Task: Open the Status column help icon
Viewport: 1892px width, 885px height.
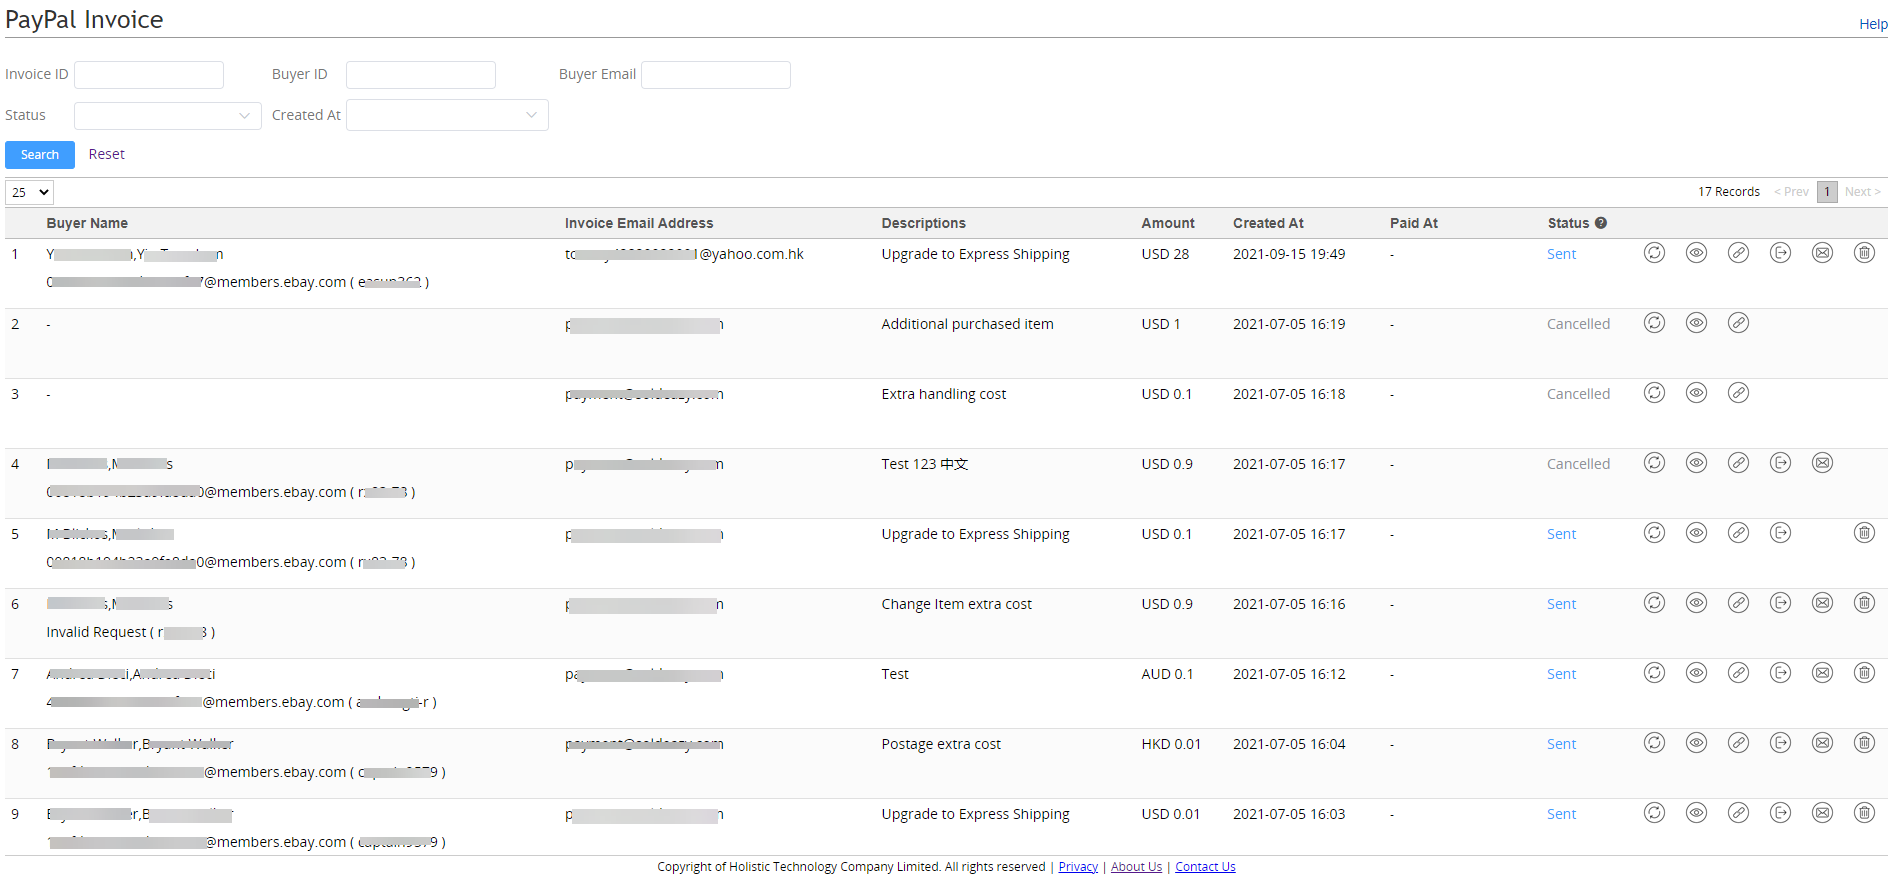Action: (x=1601, y=223)
